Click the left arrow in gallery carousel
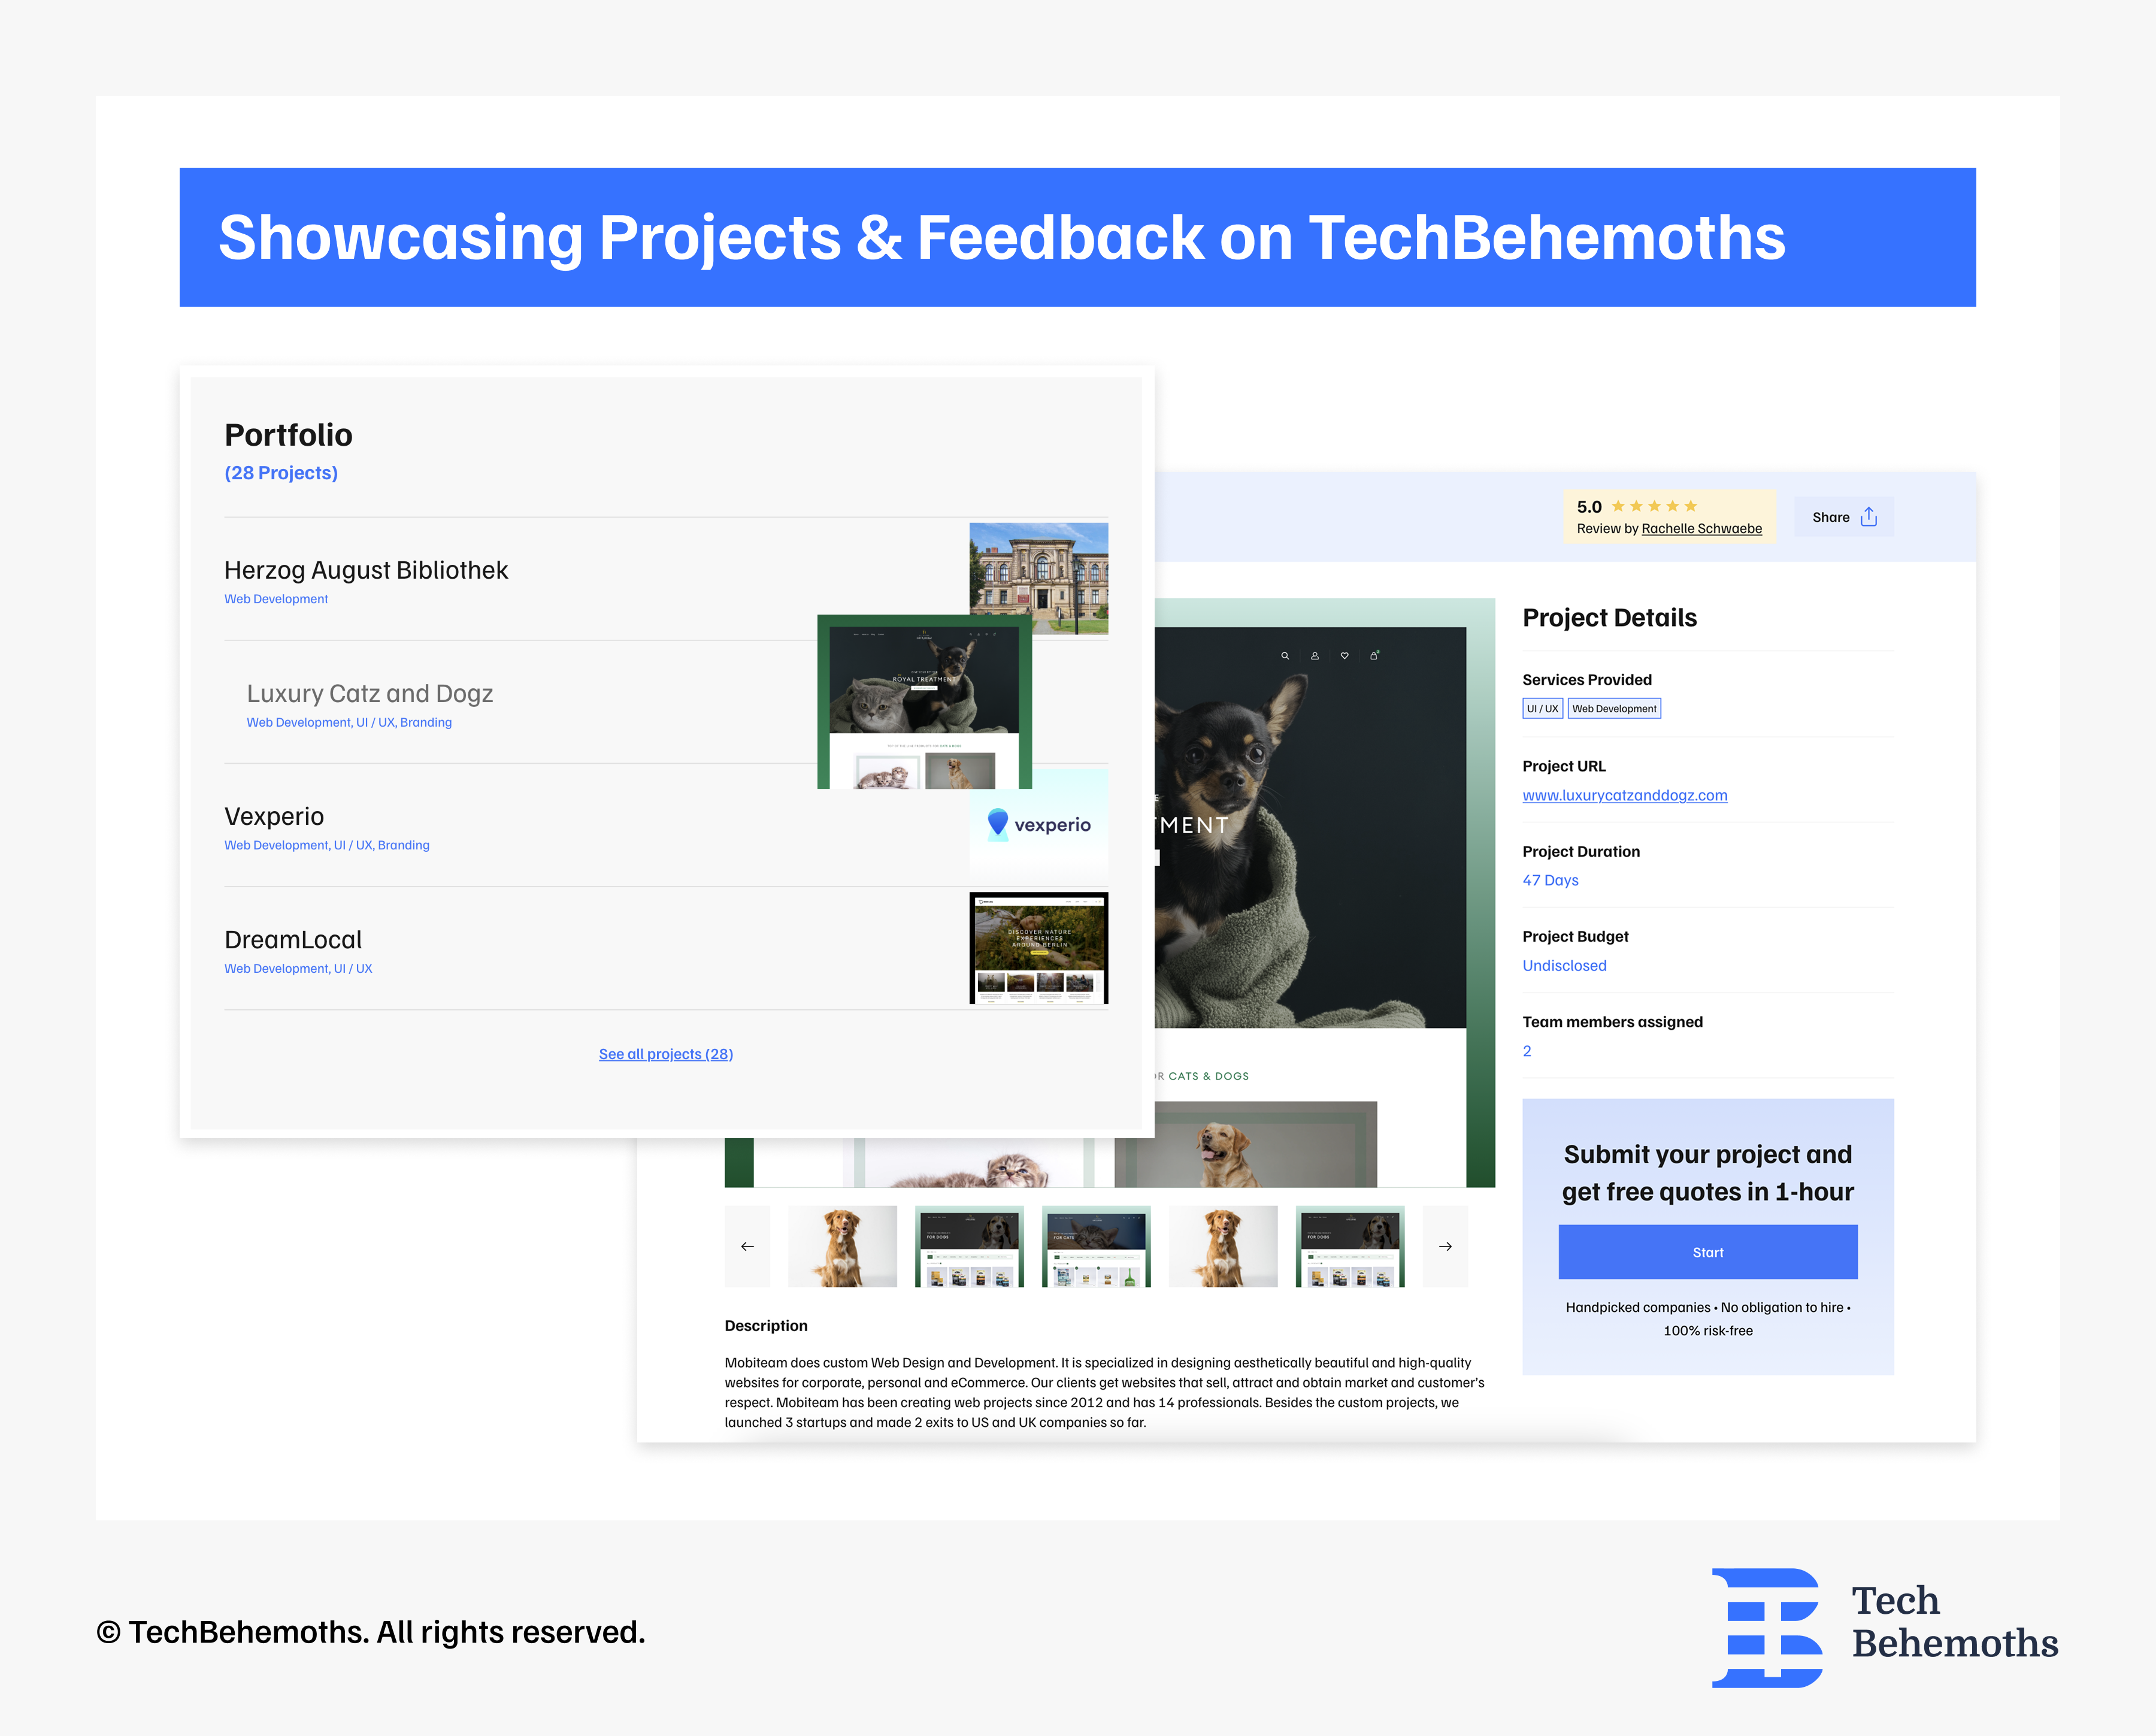 click(x=747, y=1246)
